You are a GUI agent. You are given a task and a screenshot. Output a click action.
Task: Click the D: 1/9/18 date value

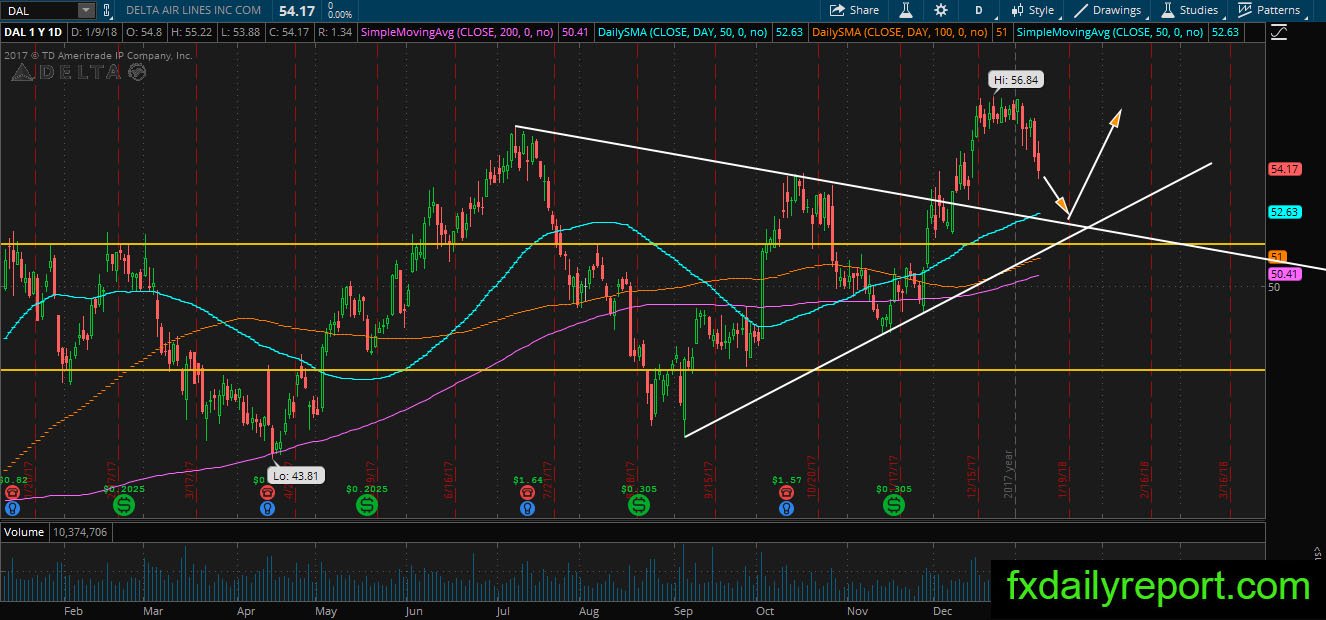pos(96,32)
